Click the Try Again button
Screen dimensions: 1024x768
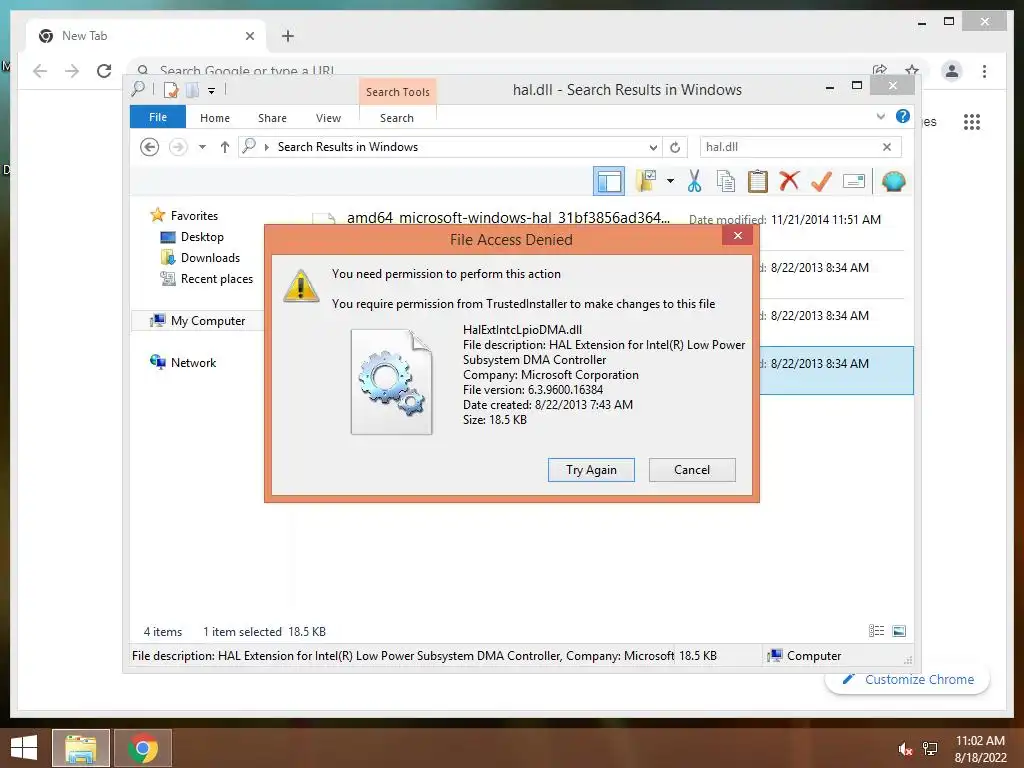click(x=591, y=470)
